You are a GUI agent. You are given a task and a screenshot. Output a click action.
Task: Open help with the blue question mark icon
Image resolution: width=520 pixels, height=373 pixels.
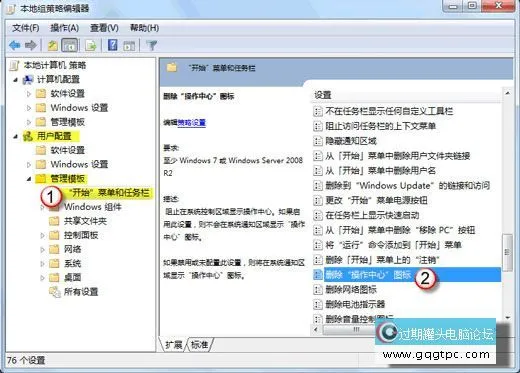[x=113, y=45]
